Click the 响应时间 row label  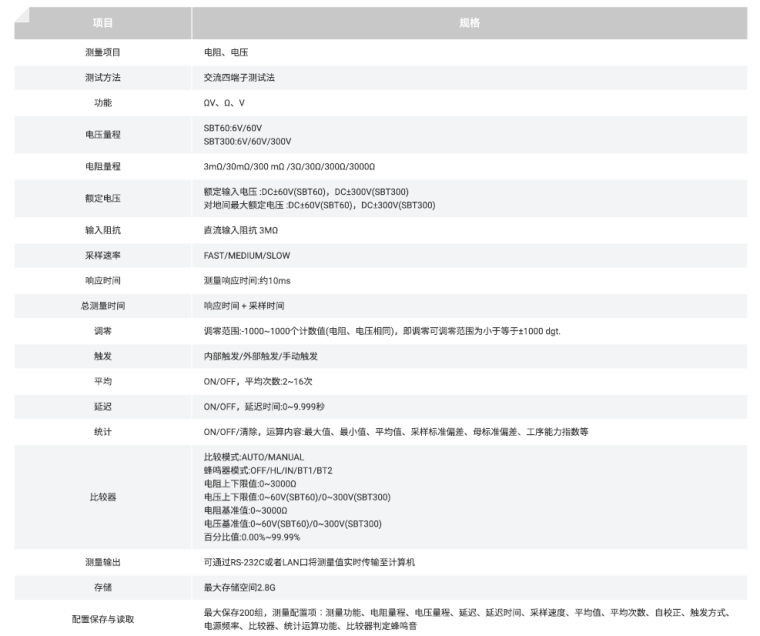pos(103,281)
